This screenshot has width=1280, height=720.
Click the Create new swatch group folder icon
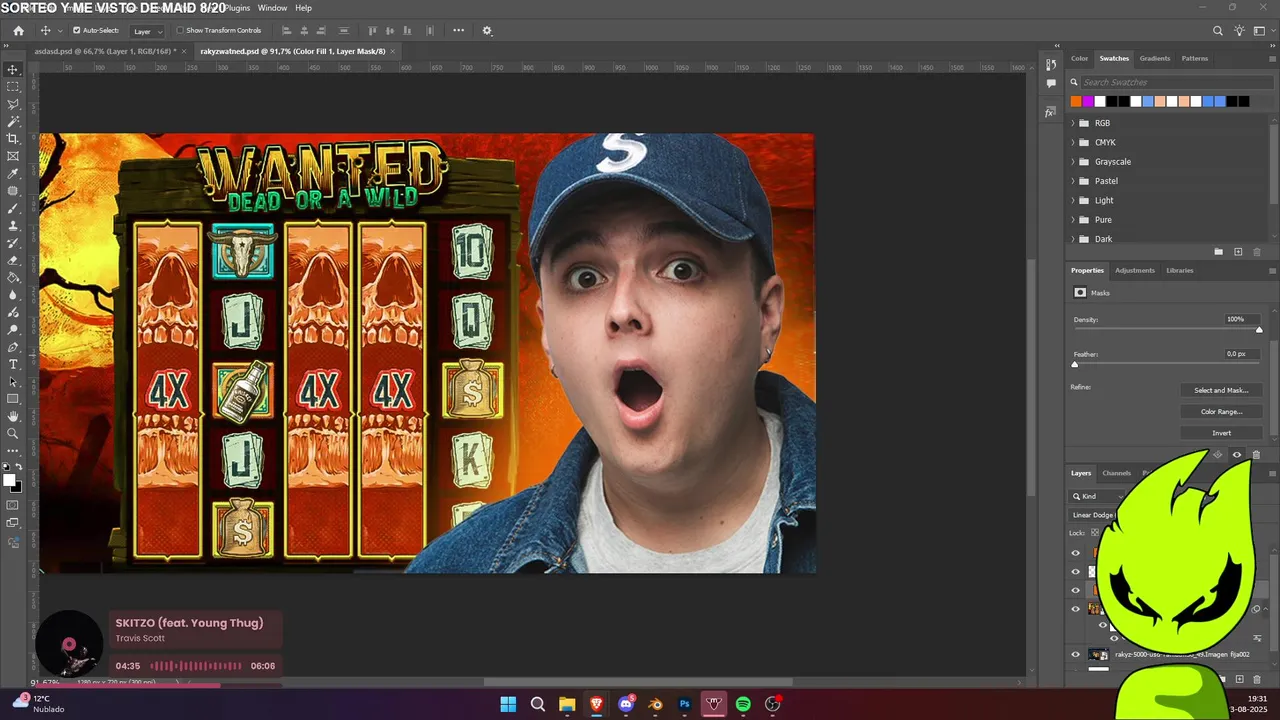click(1218, 252)
